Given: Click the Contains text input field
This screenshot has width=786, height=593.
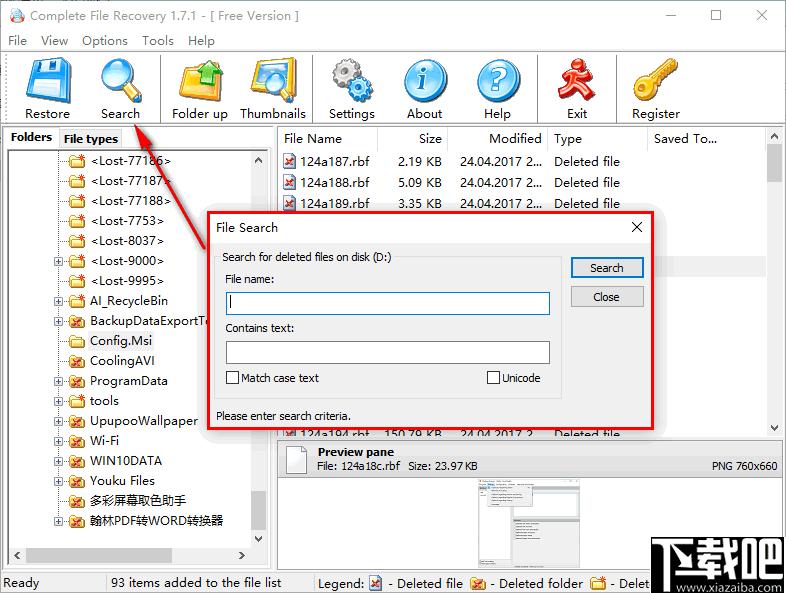Looking at the screenshot, I should (x=387, y=352).
